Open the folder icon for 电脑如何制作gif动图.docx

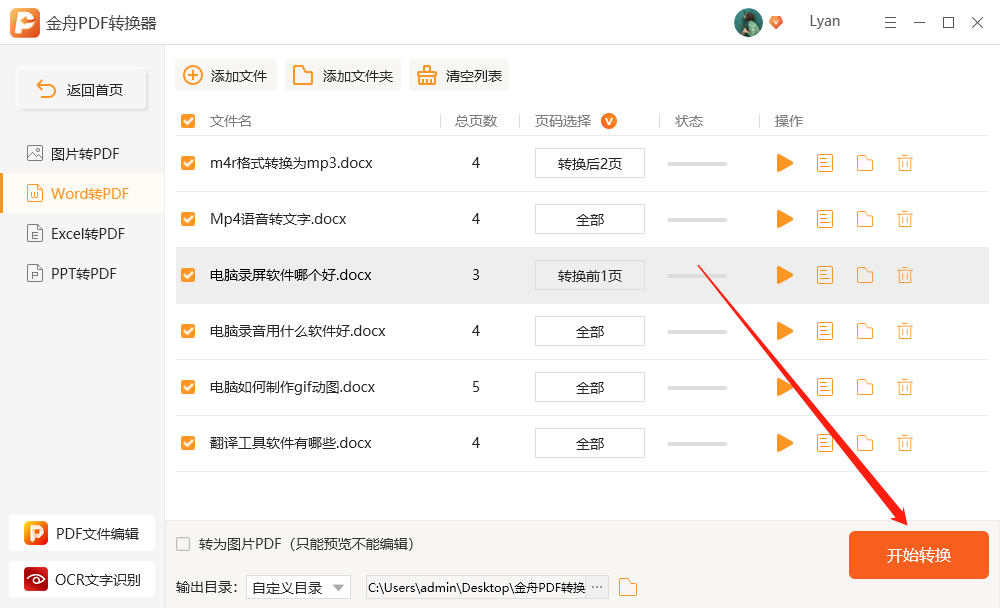point(865,387)
